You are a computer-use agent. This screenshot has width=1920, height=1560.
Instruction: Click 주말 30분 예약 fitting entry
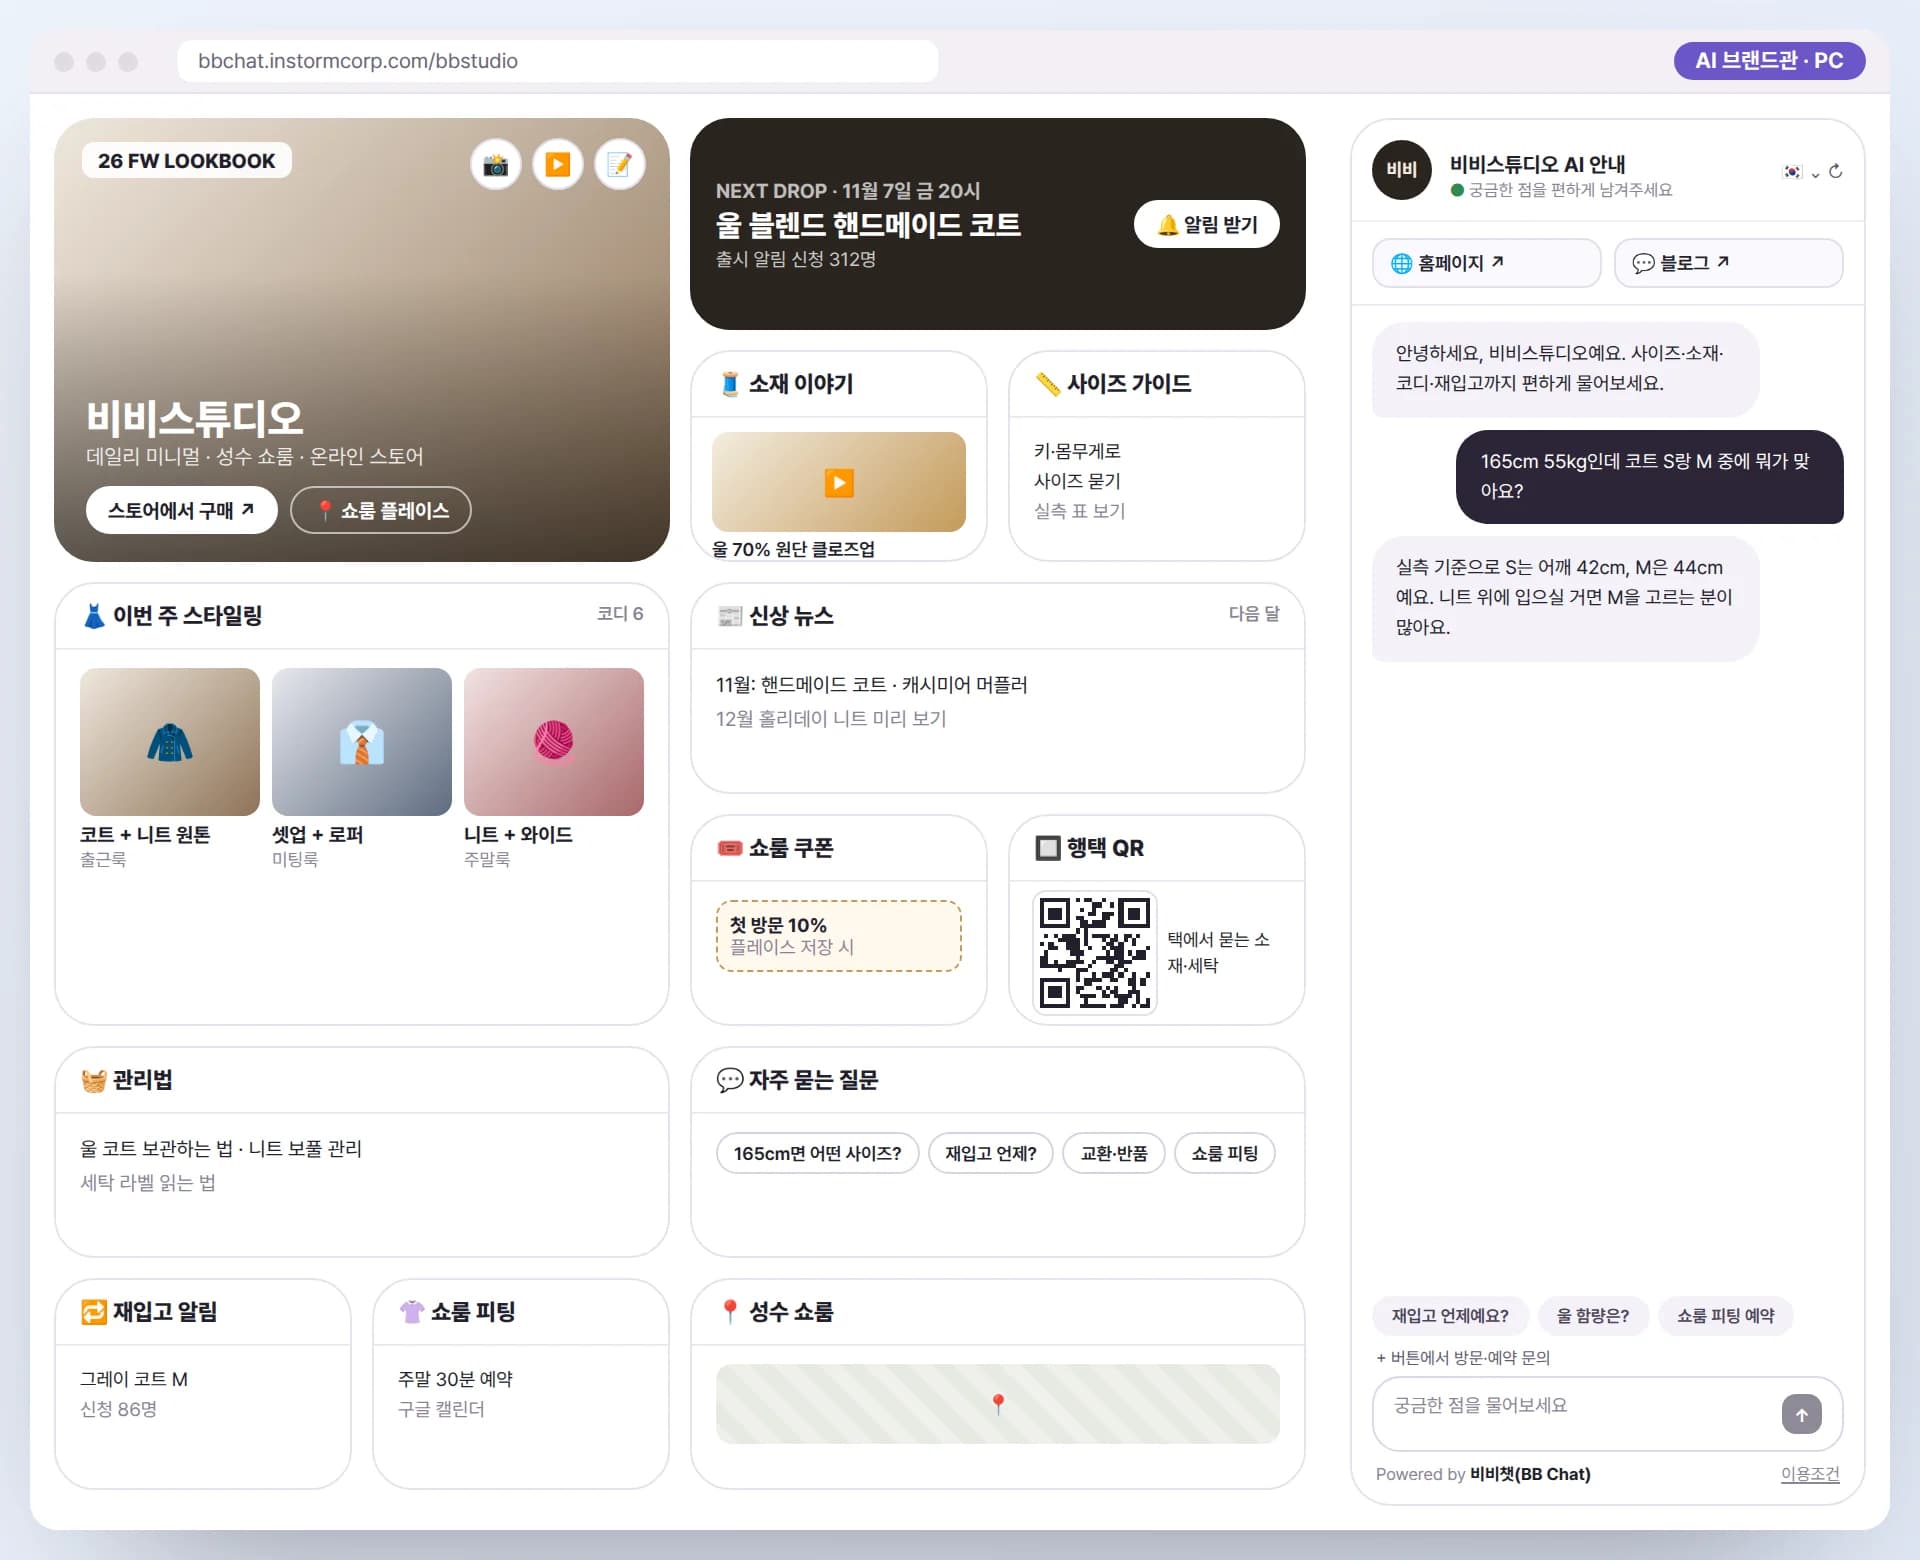click(x=455, y=1379)
